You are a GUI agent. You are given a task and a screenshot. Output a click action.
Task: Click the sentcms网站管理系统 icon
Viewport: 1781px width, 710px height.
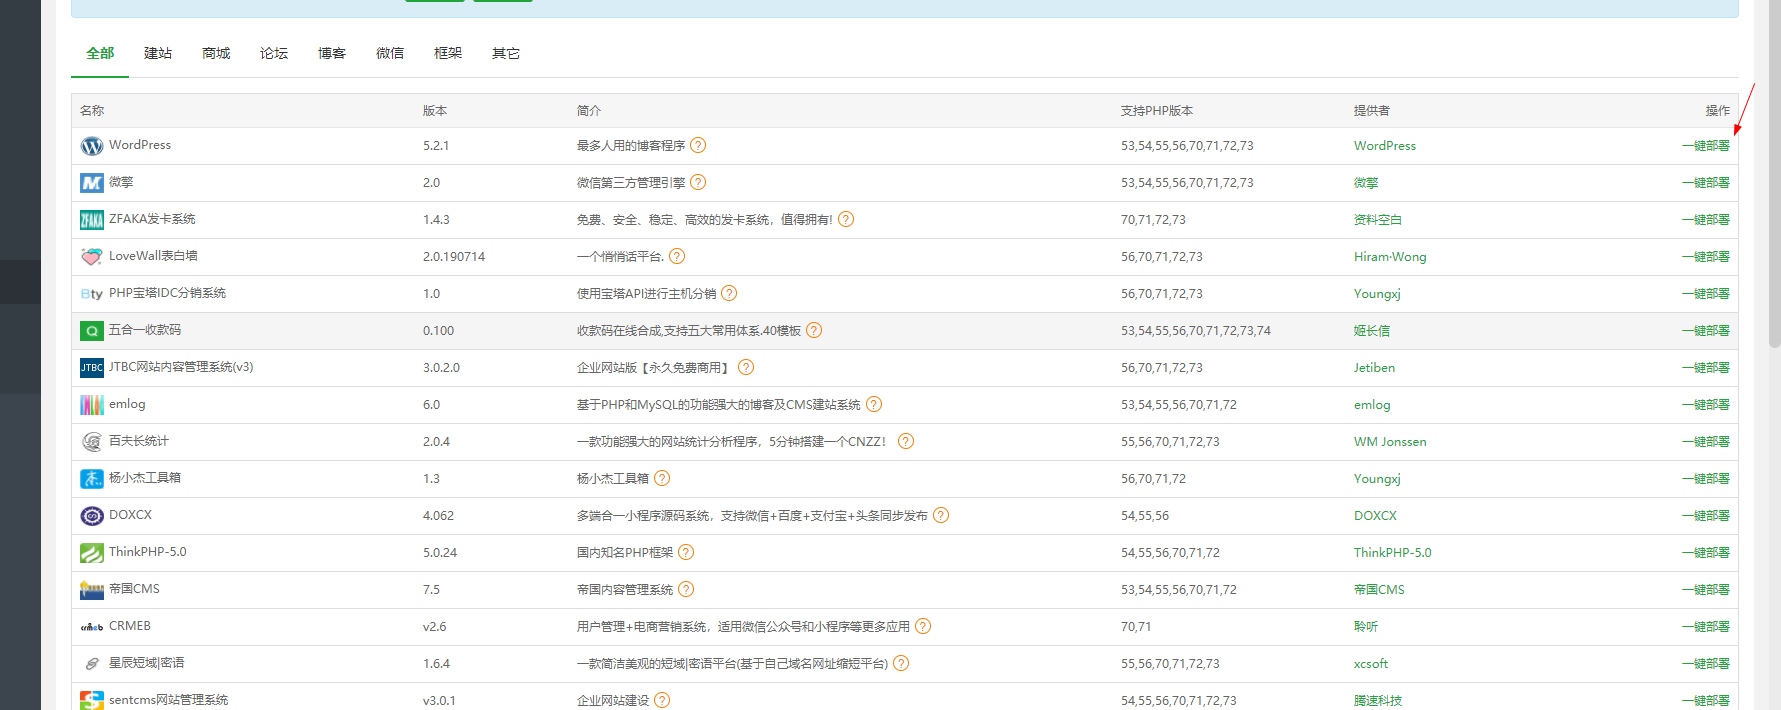[92, 701]
